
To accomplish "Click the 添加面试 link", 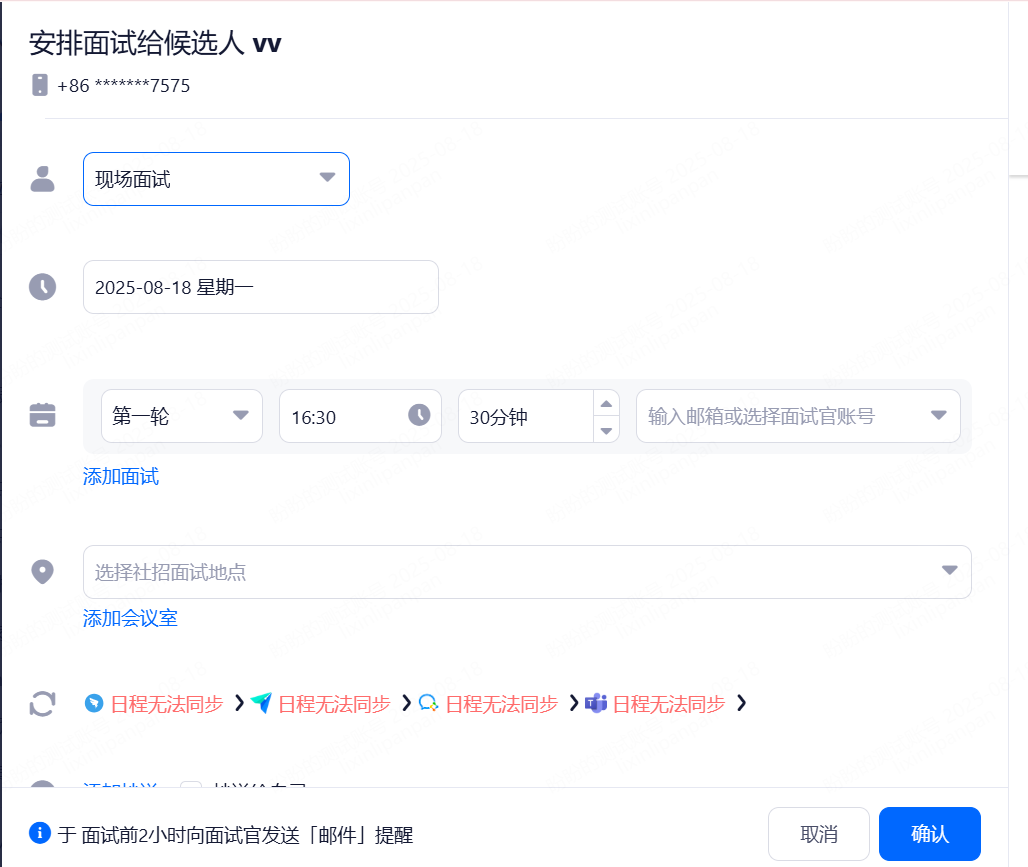I will (x=121, y=476).
